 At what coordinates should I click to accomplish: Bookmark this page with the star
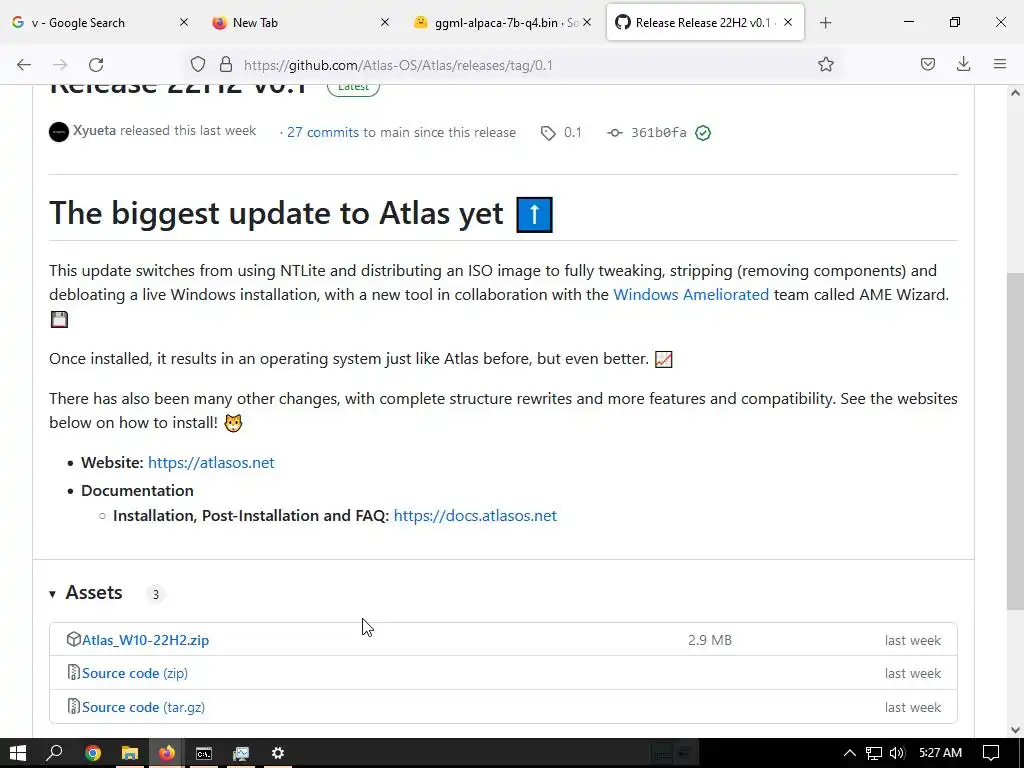[825, 65]
